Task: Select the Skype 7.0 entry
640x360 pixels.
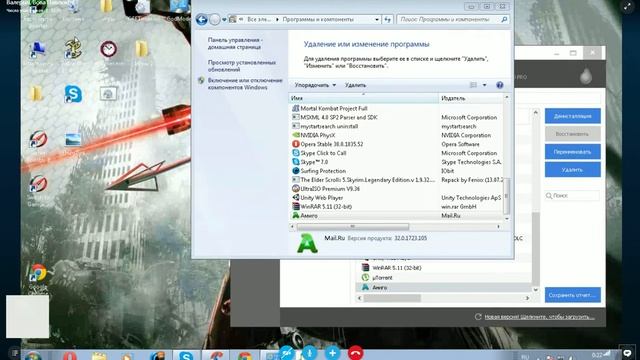Action: [x=314, y=162]
